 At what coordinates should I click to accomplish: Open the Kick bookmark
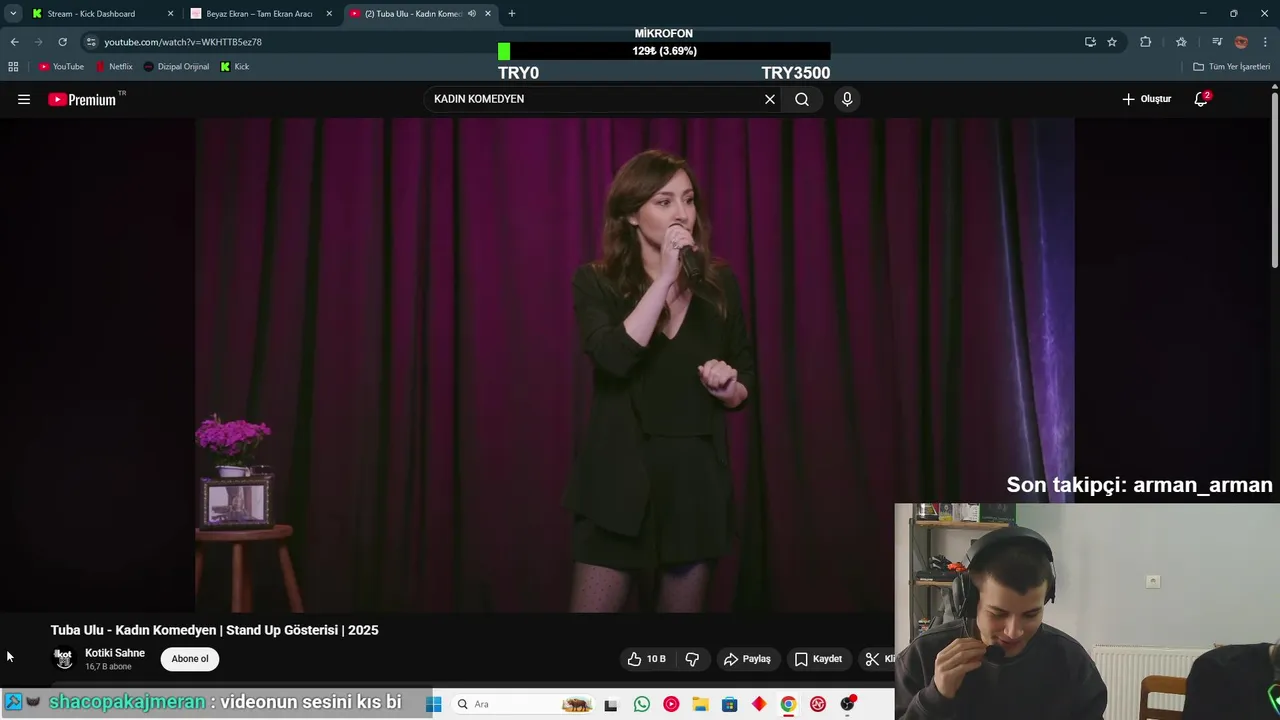click(235, 67)
